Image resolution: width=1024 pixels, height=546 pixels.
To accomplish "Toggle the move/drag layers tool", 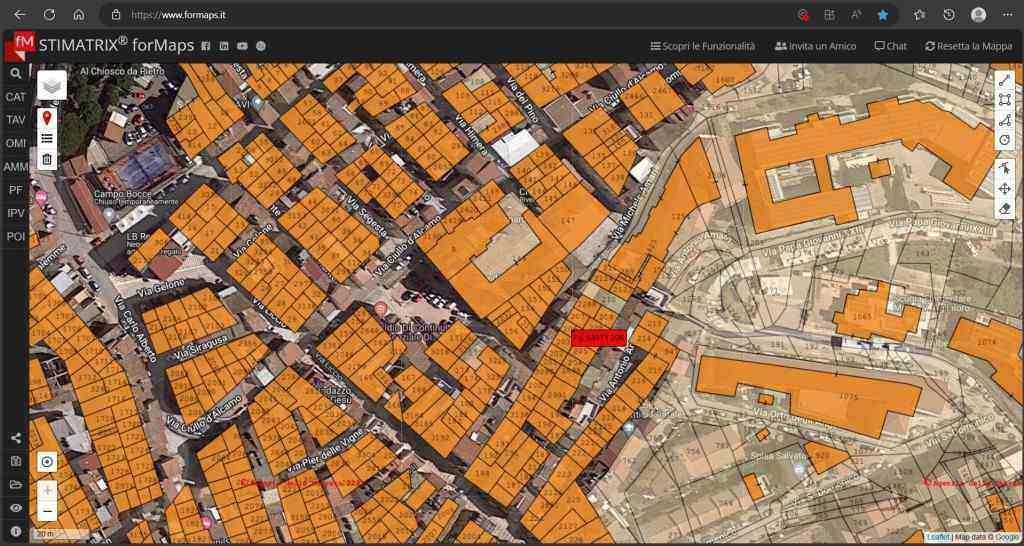I will 1005,188.
